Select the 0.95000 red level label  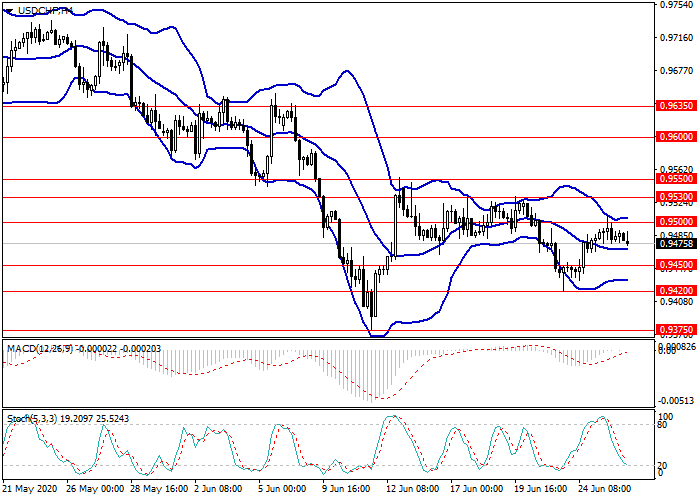click(x=675, y=222)
